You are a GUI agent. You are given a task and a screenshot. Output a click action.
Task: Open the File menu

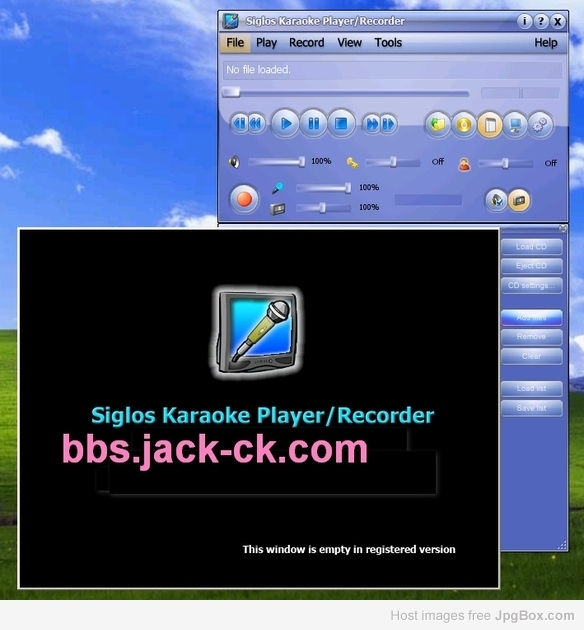(235, 43)
